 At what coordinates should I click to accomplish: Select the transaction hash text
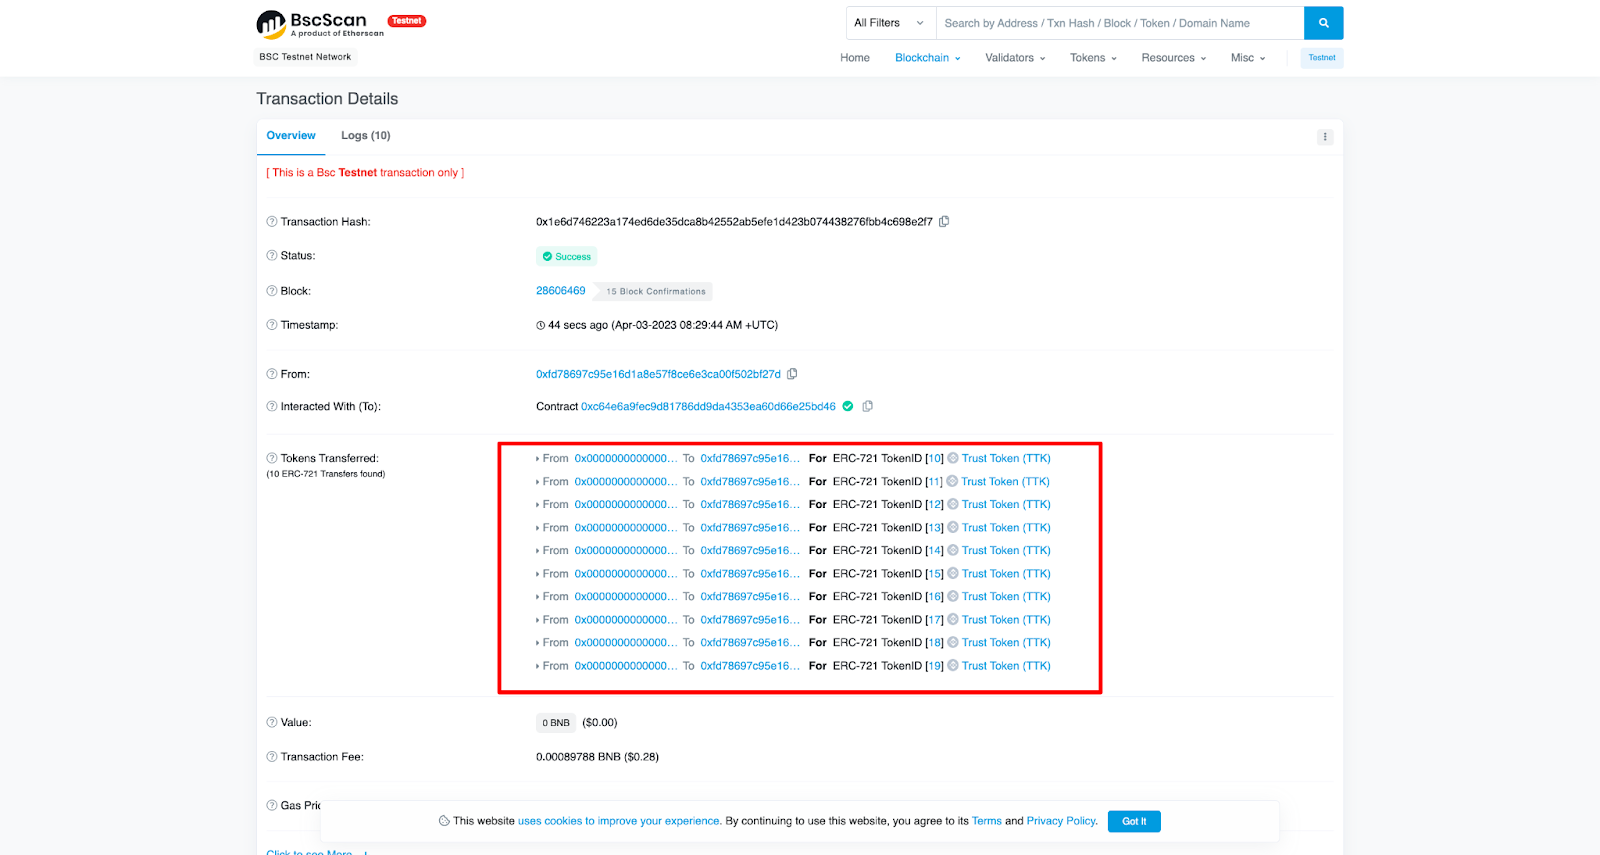click(x=734, y=222)
